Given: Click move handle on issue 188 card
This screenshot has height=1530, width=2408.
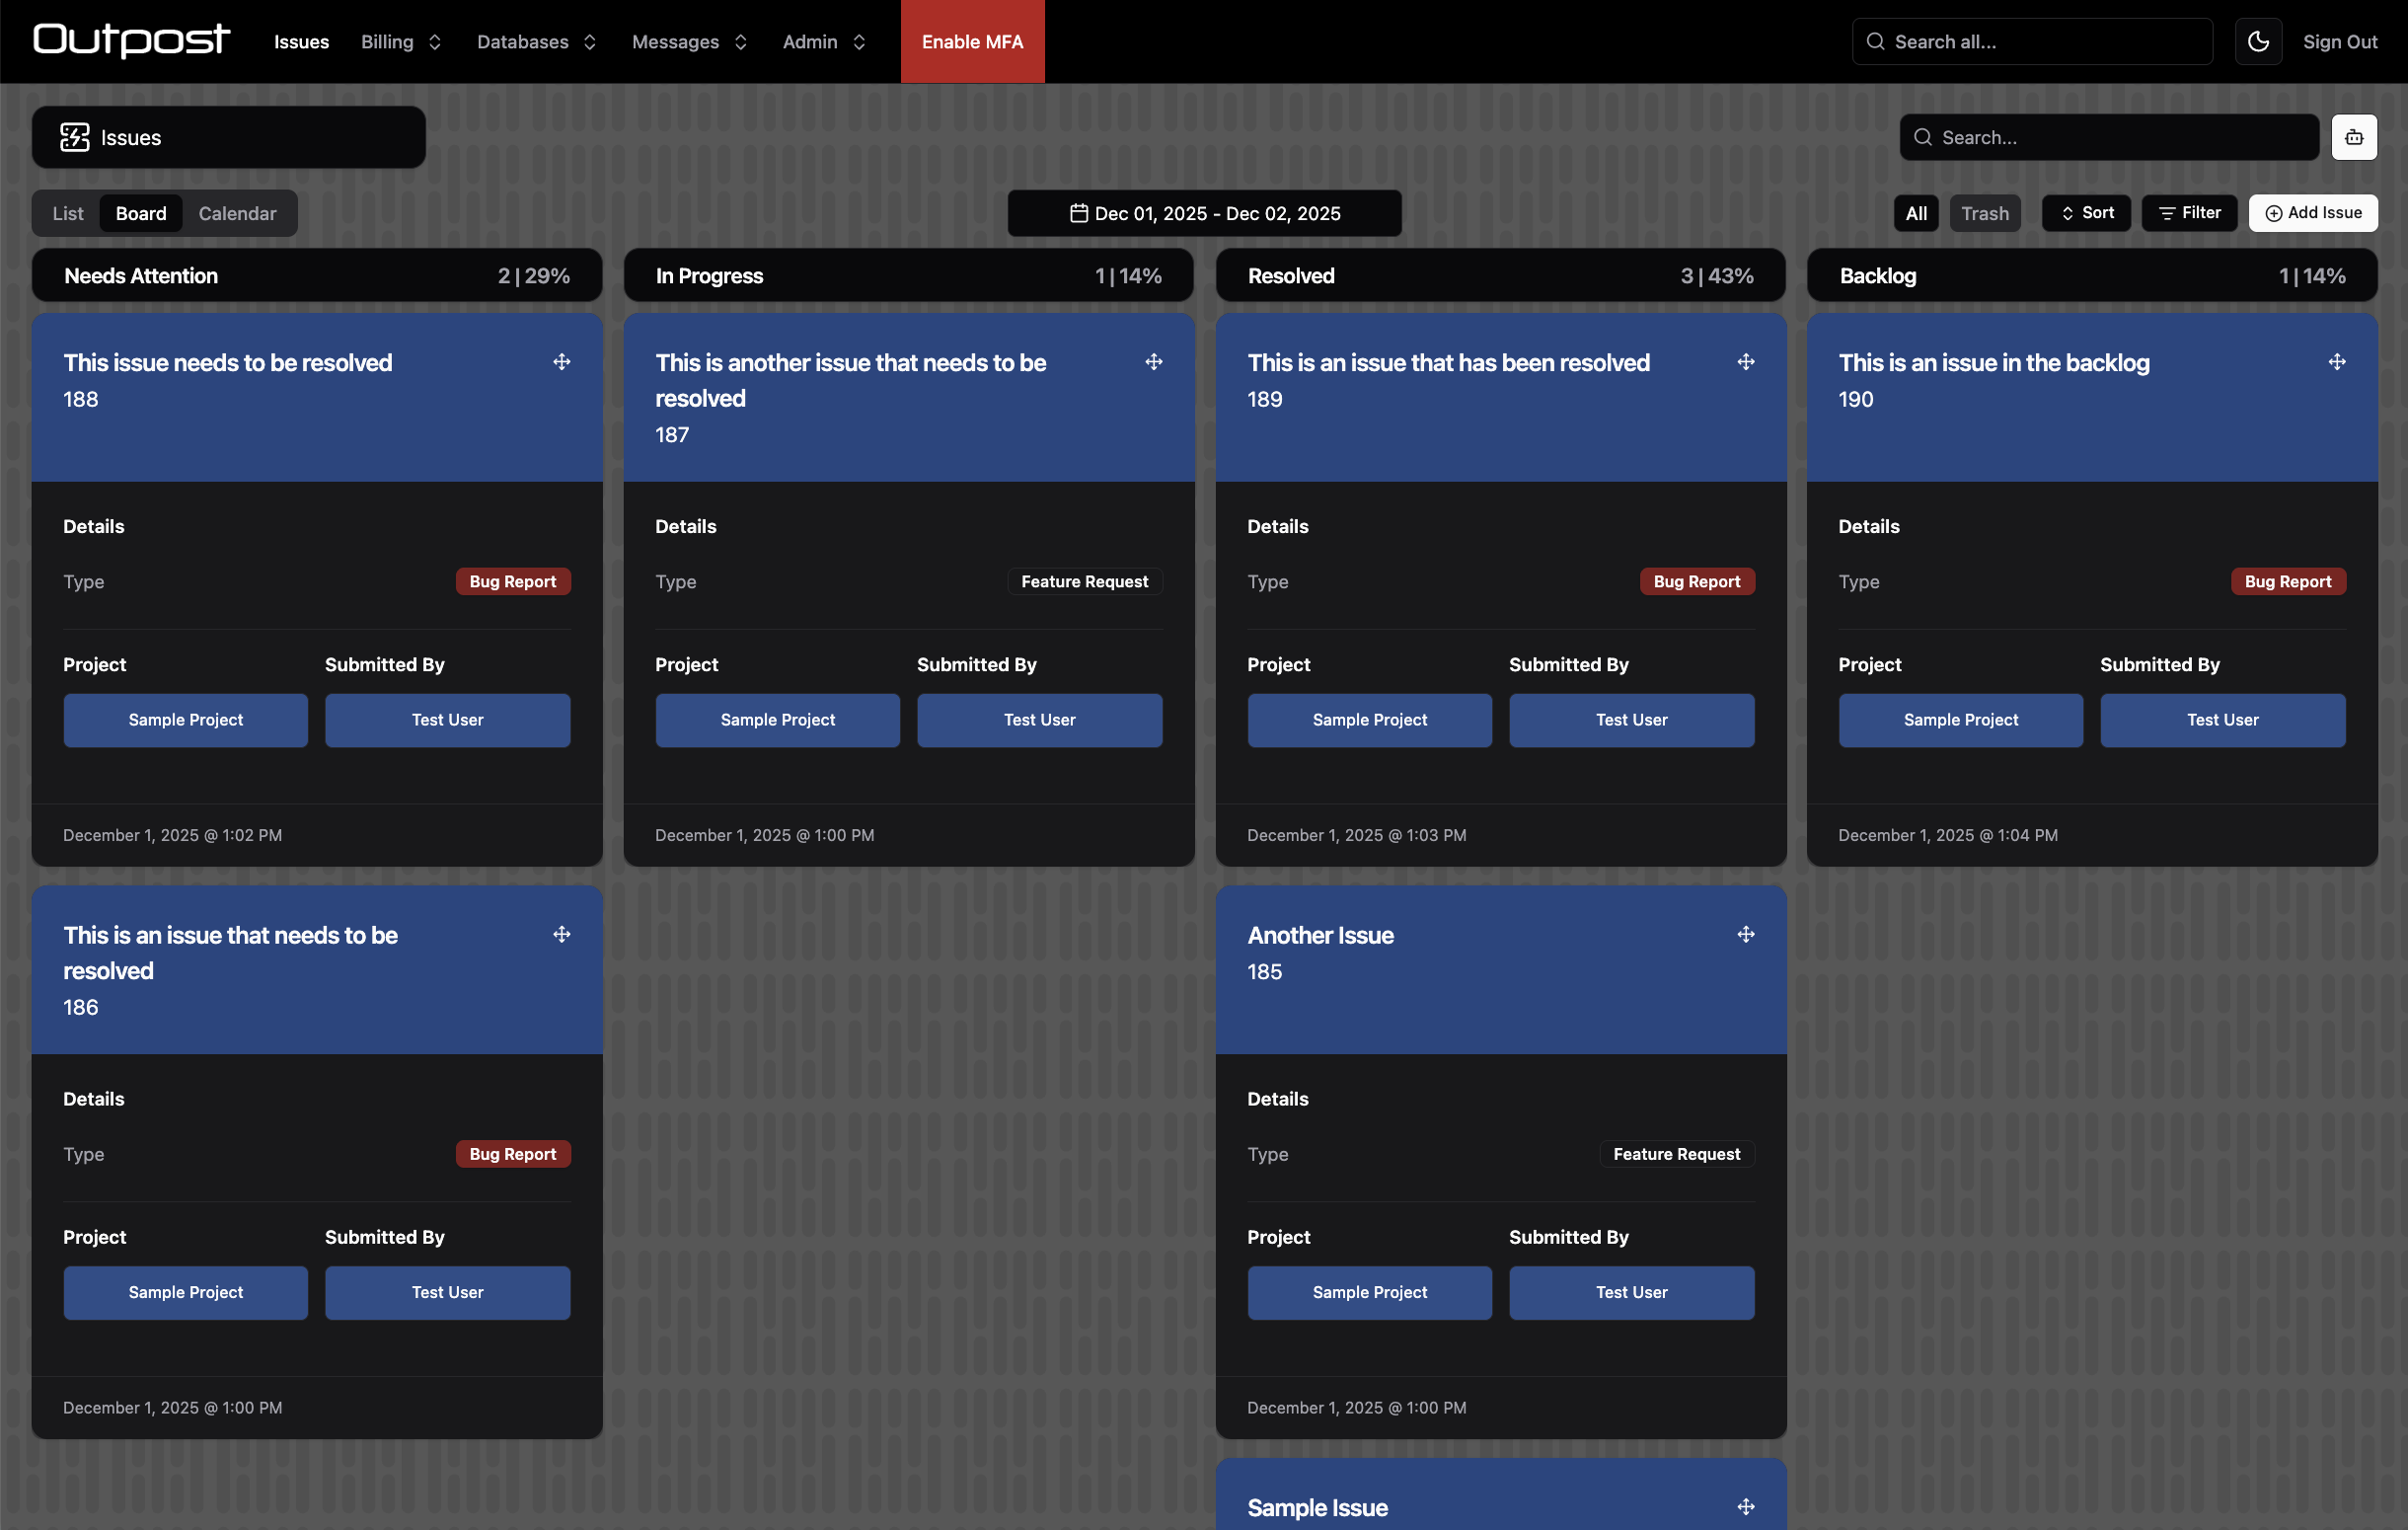Looking at the screenshot, I should click(x=561, y=362).
